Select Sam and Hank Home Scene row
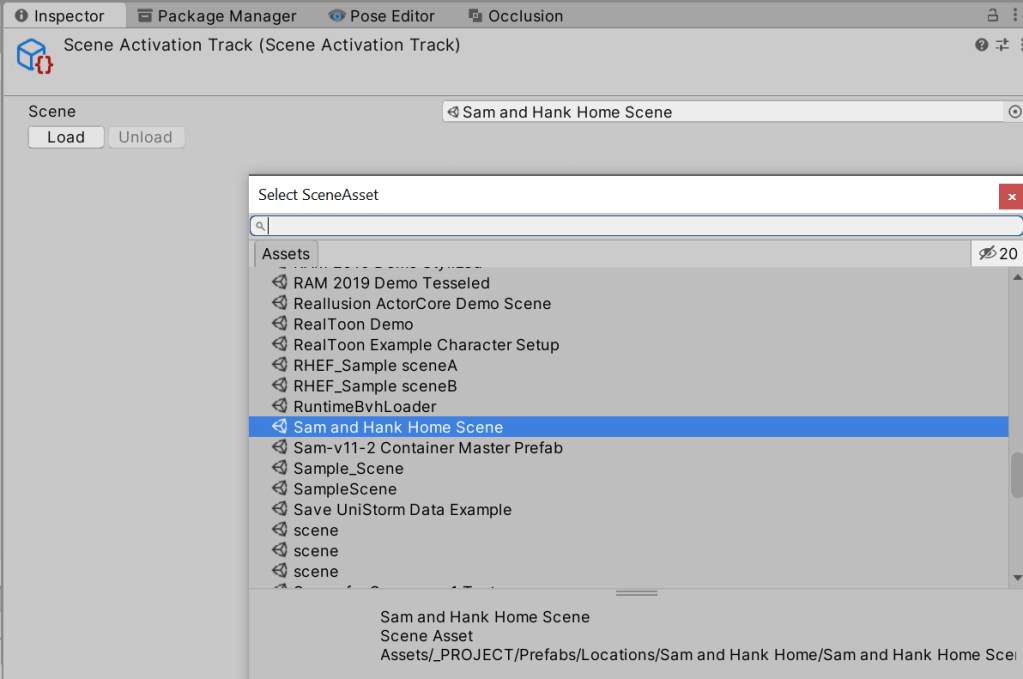 click(x=628, y=427)
